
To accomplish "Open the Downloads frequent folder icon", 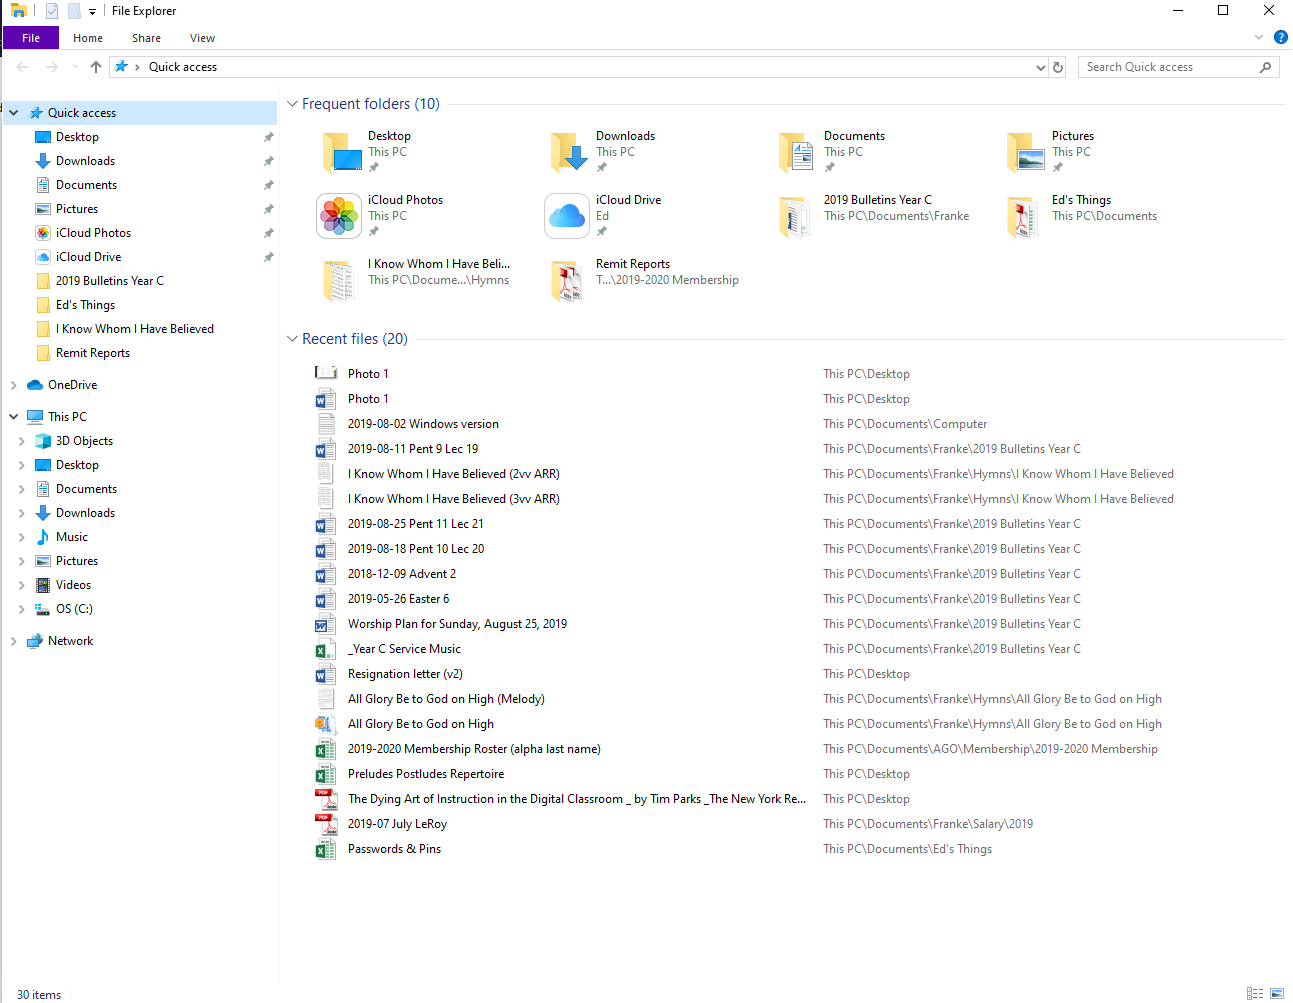I will click(x=570, y=153).
